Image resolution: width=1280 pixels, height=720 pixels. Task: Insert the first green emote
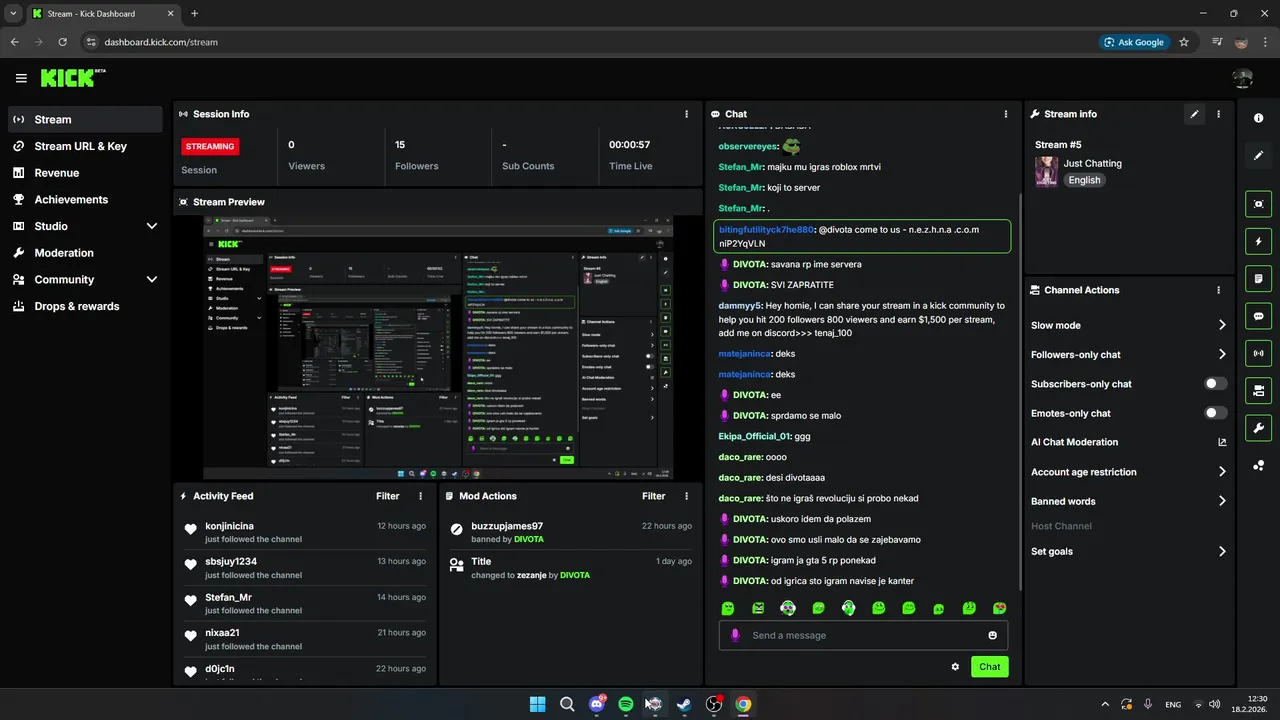[x=728, y=608]
